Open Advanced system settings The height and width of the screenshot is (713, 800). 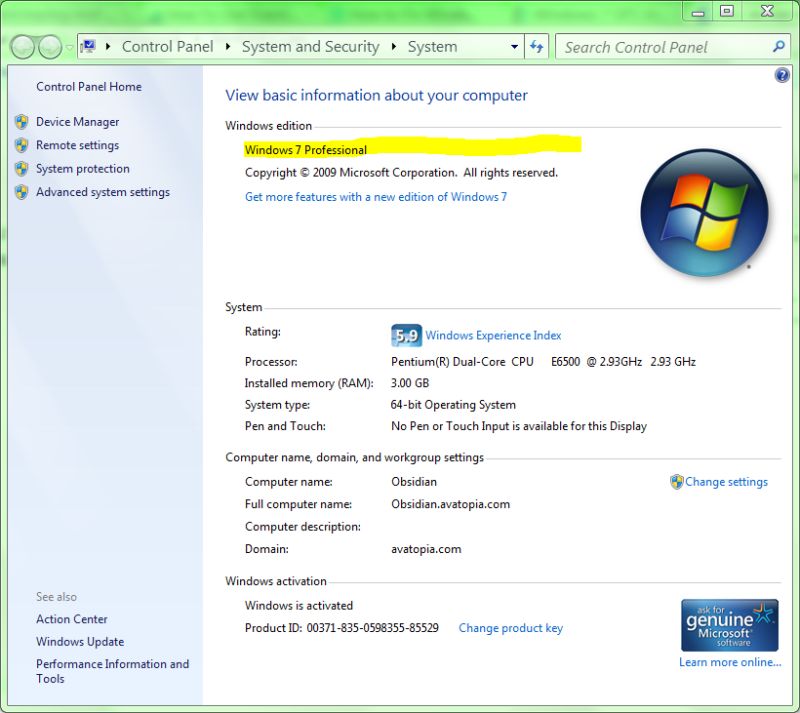point(105,192)
